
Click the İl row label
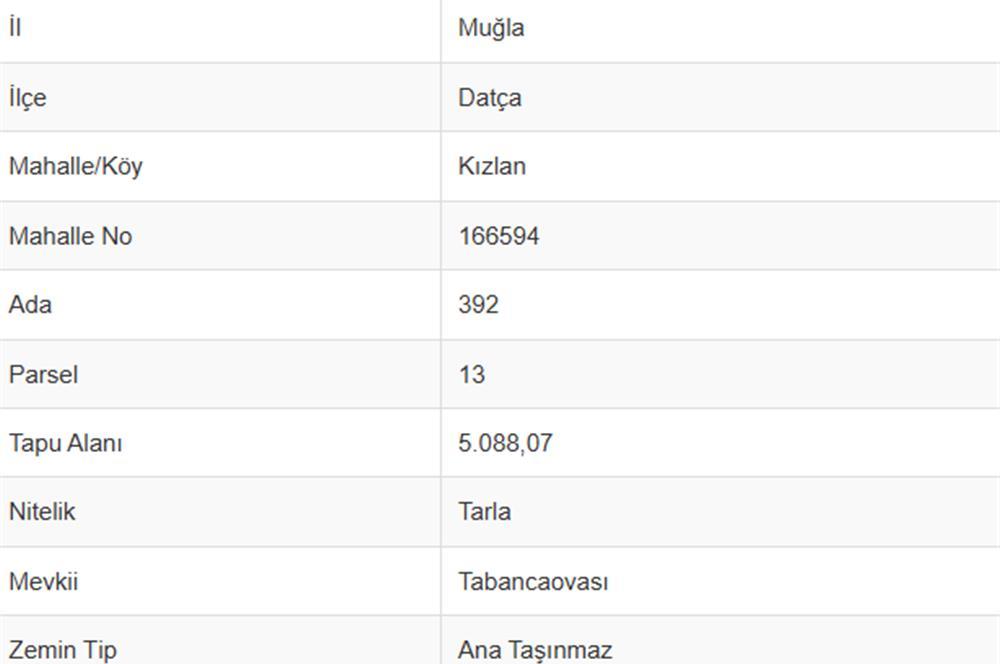(15, 27)
